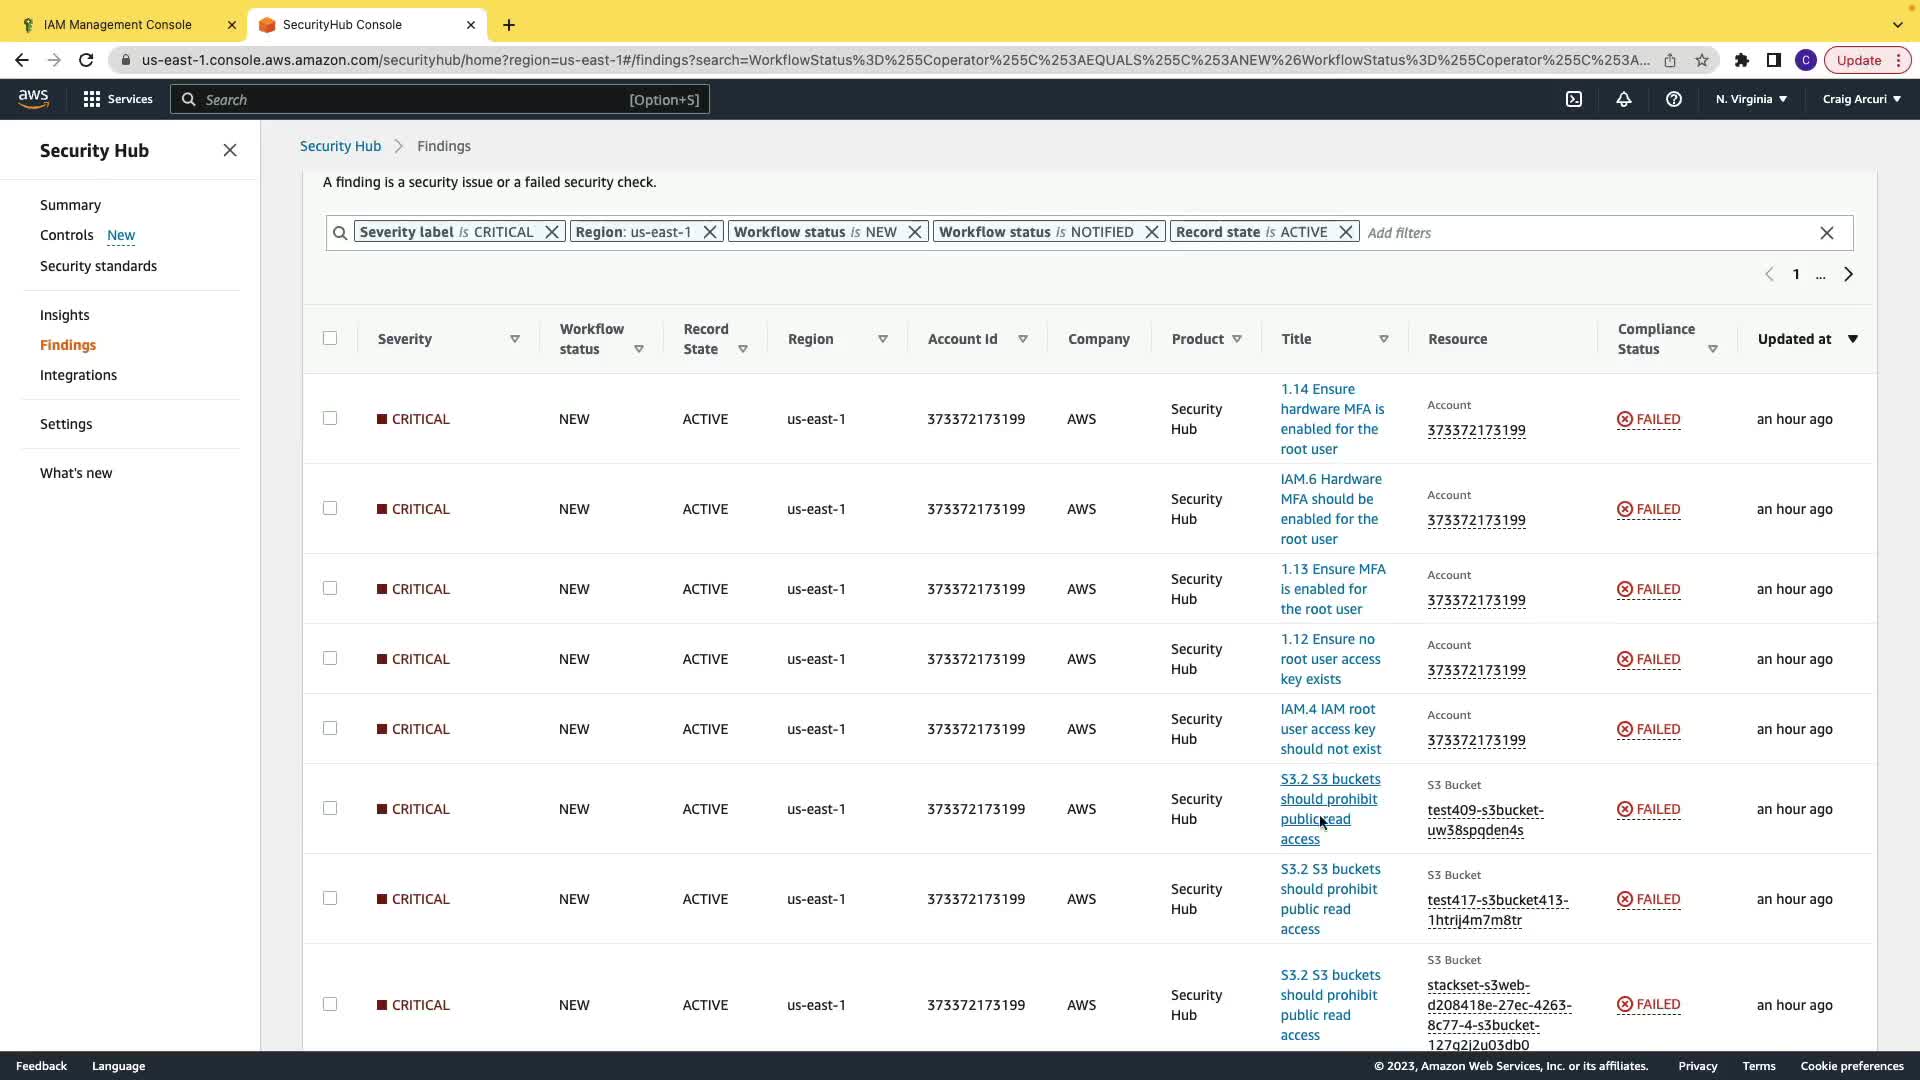
Task: Switch to the IAM Management Console tab
Action: [x=118, y=24]
